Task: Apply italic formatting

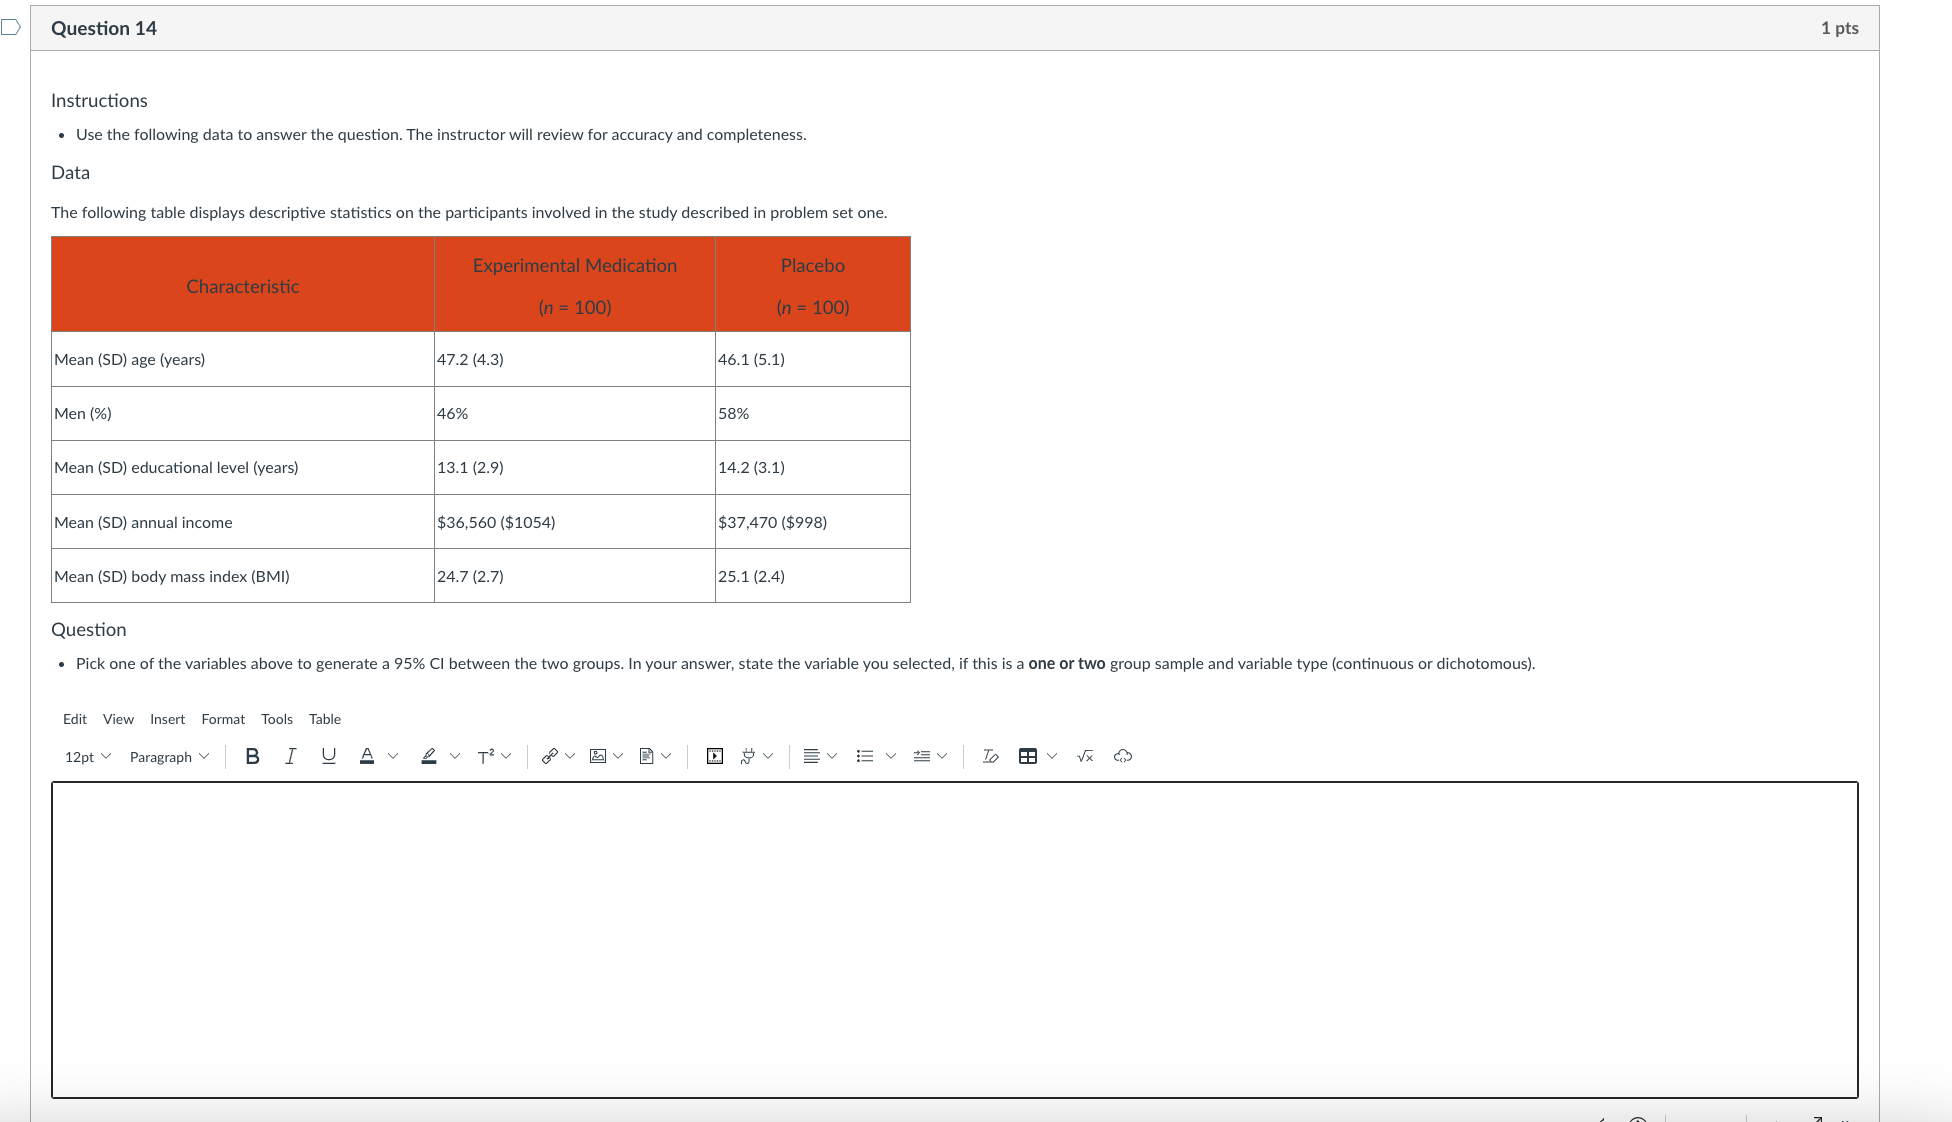Action: (x=289, y=756)
